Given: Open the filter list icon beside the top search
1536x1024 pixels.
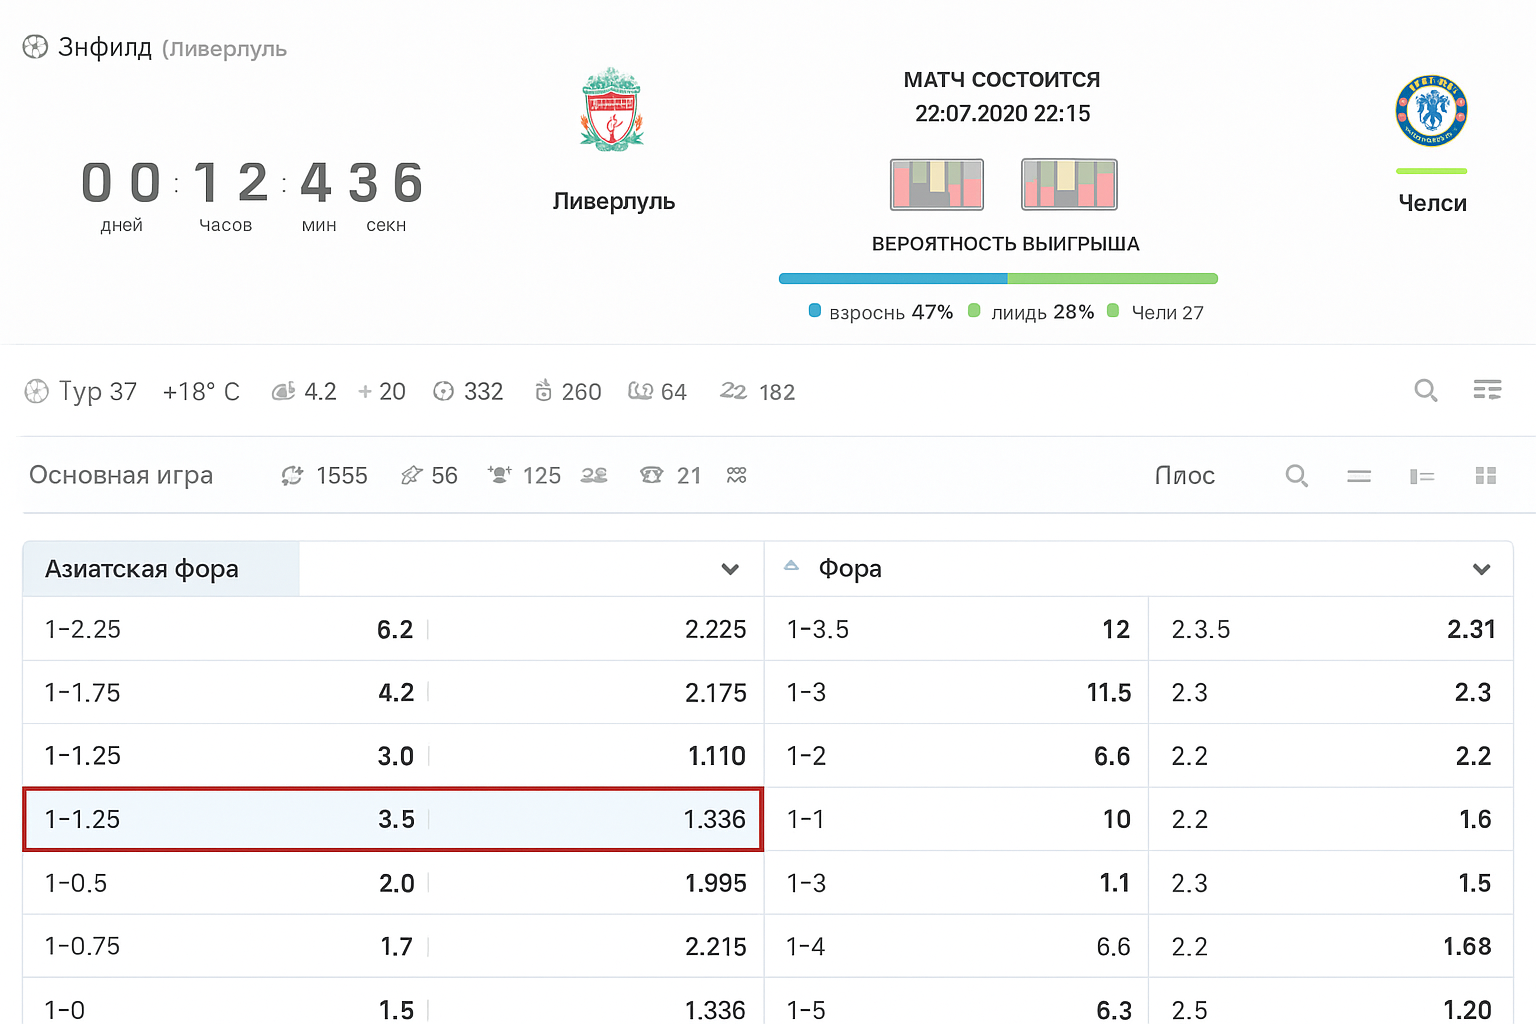Looking at the screenshot, I should tap(1487, 390).
